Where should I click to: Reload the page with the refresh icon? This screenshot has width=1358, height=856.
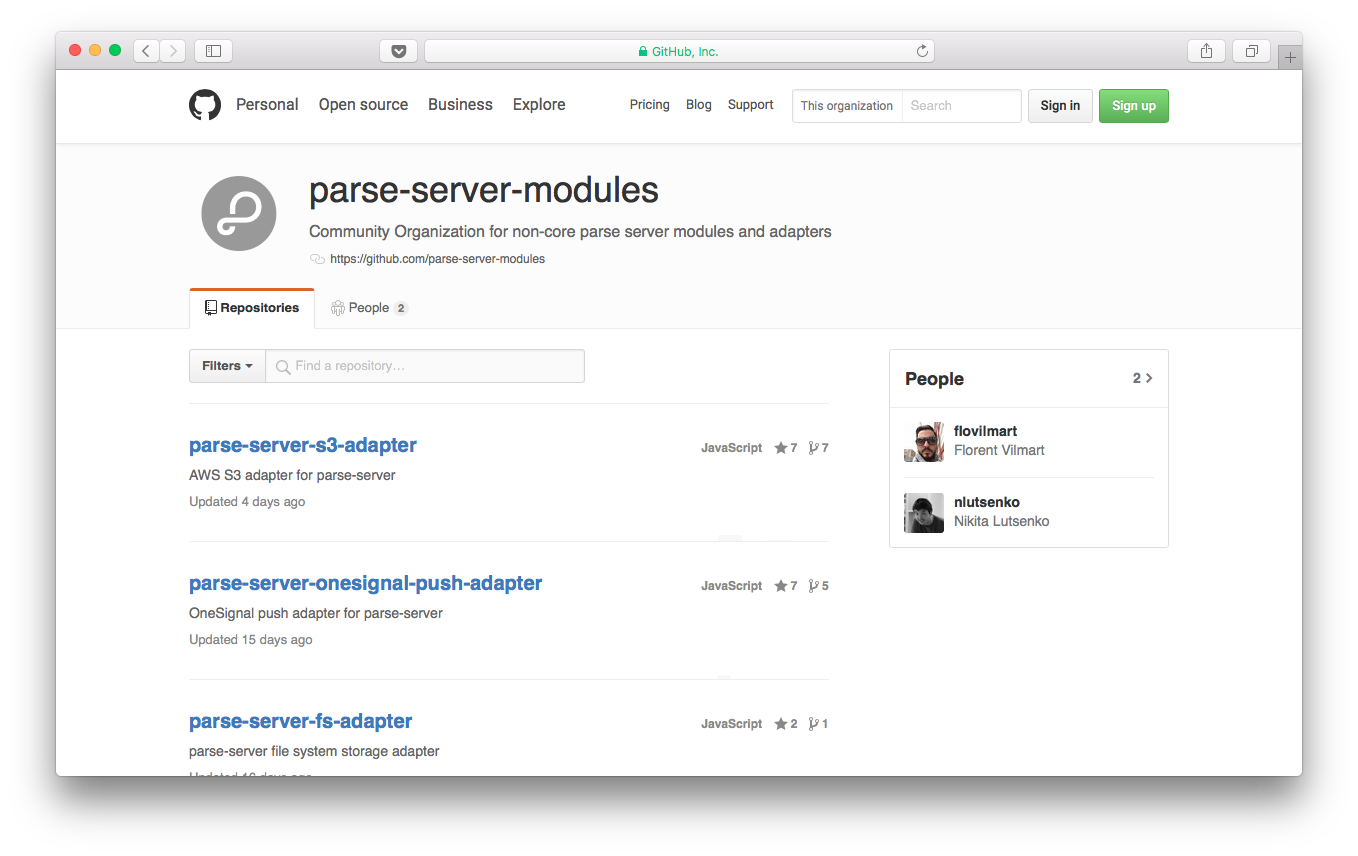(x=922, y=51)
